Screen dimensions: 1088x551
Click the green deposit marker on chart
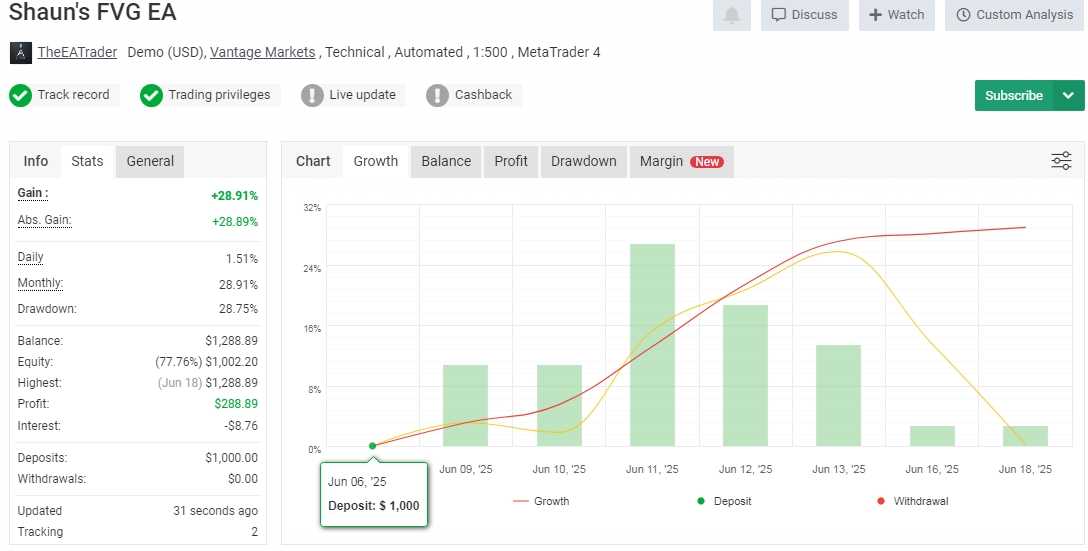pos(373,446)
